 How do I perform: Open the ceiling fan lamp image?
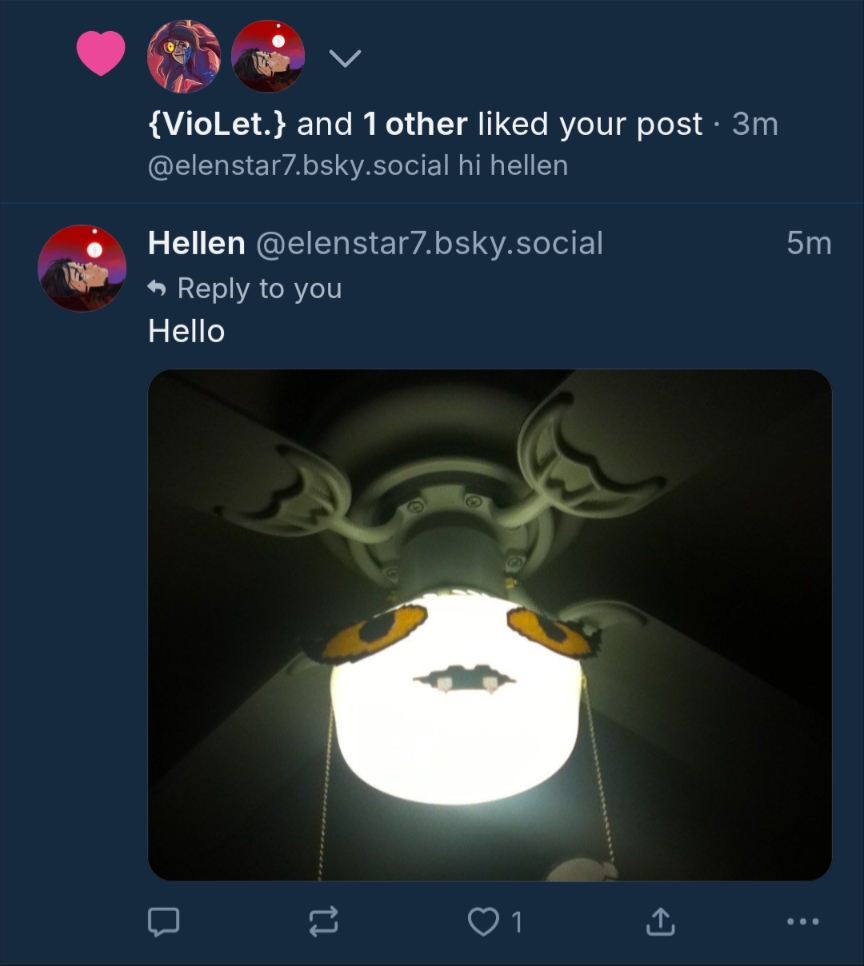coord(489,625)
